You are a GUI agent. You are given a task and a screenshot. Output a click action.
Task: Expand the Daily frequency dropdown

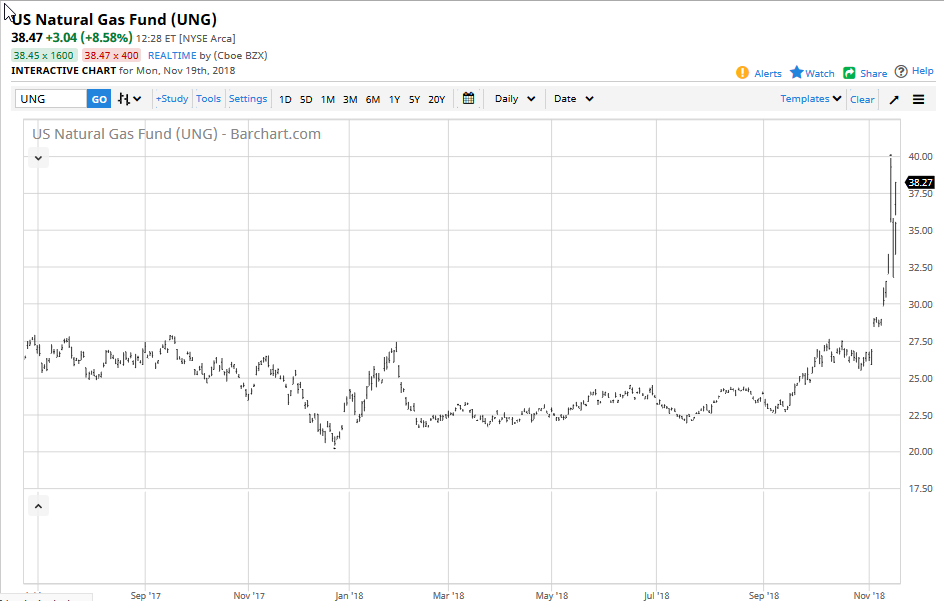515,99
